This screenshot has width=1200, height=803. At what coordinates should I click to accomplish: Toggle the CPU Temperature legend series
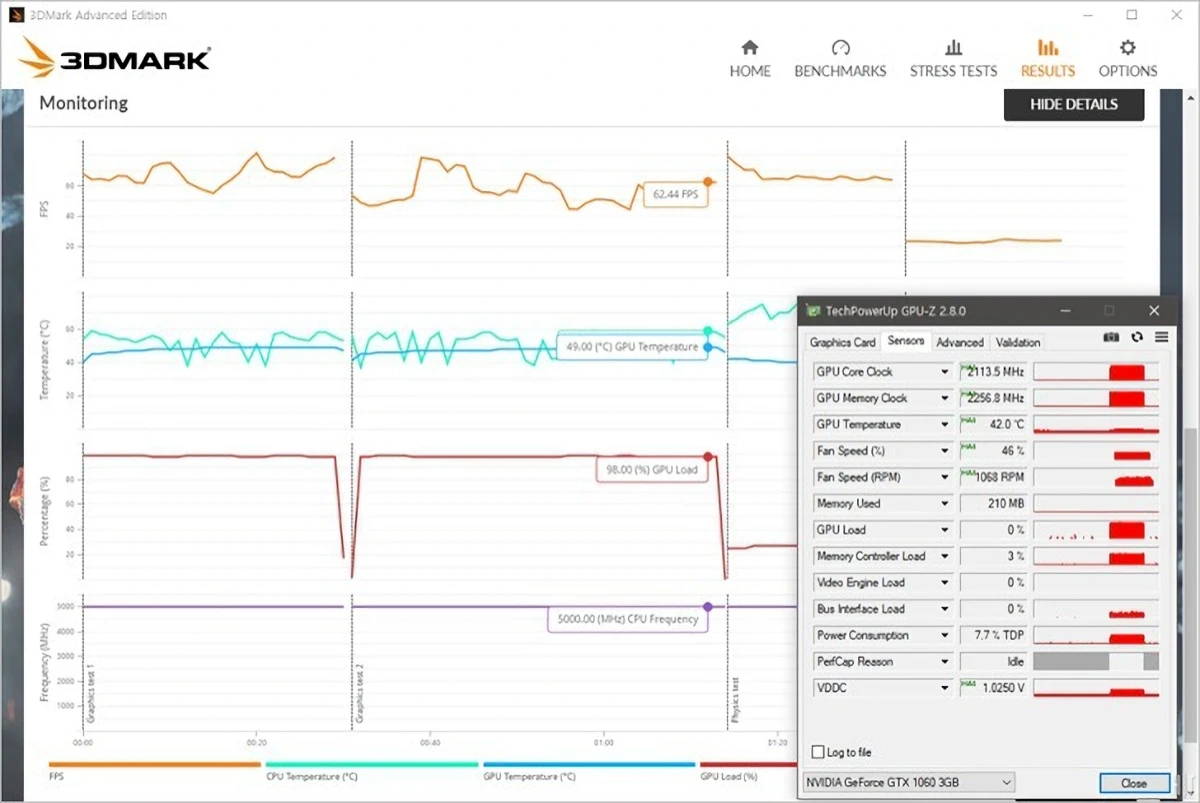(x=372, y=770)
